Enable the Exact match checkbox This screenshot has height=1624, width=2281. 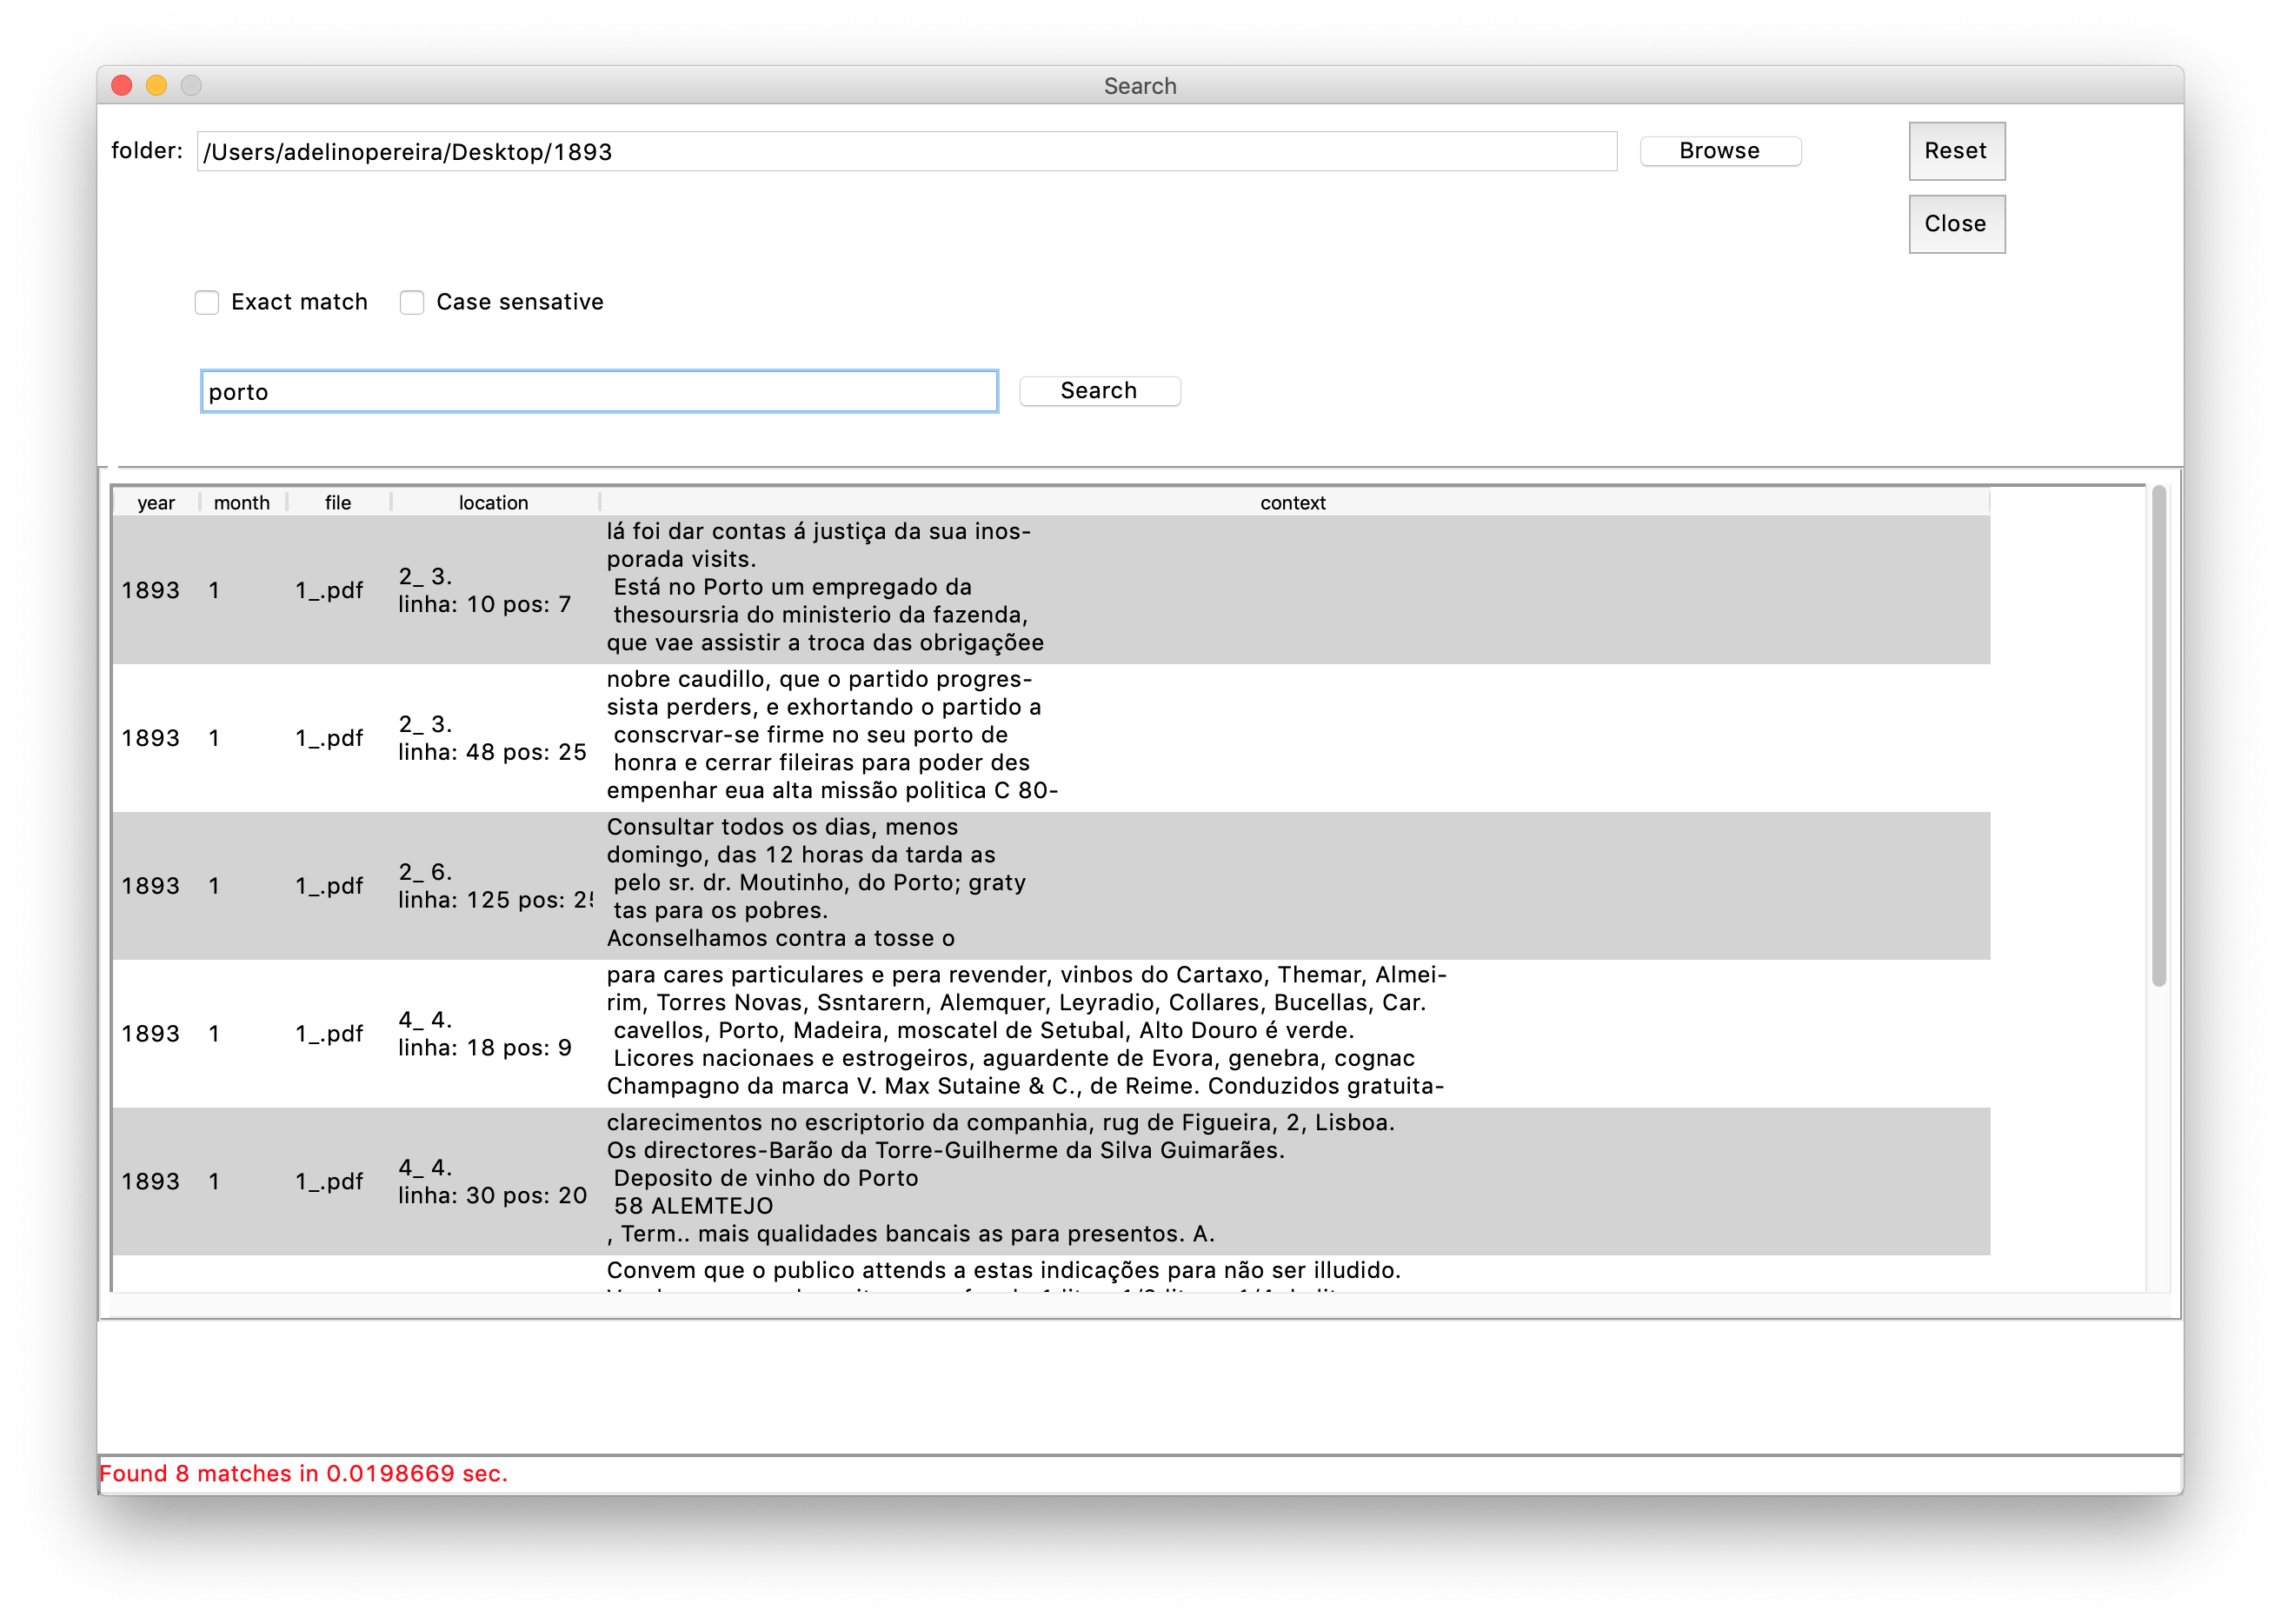coord(207,302)
